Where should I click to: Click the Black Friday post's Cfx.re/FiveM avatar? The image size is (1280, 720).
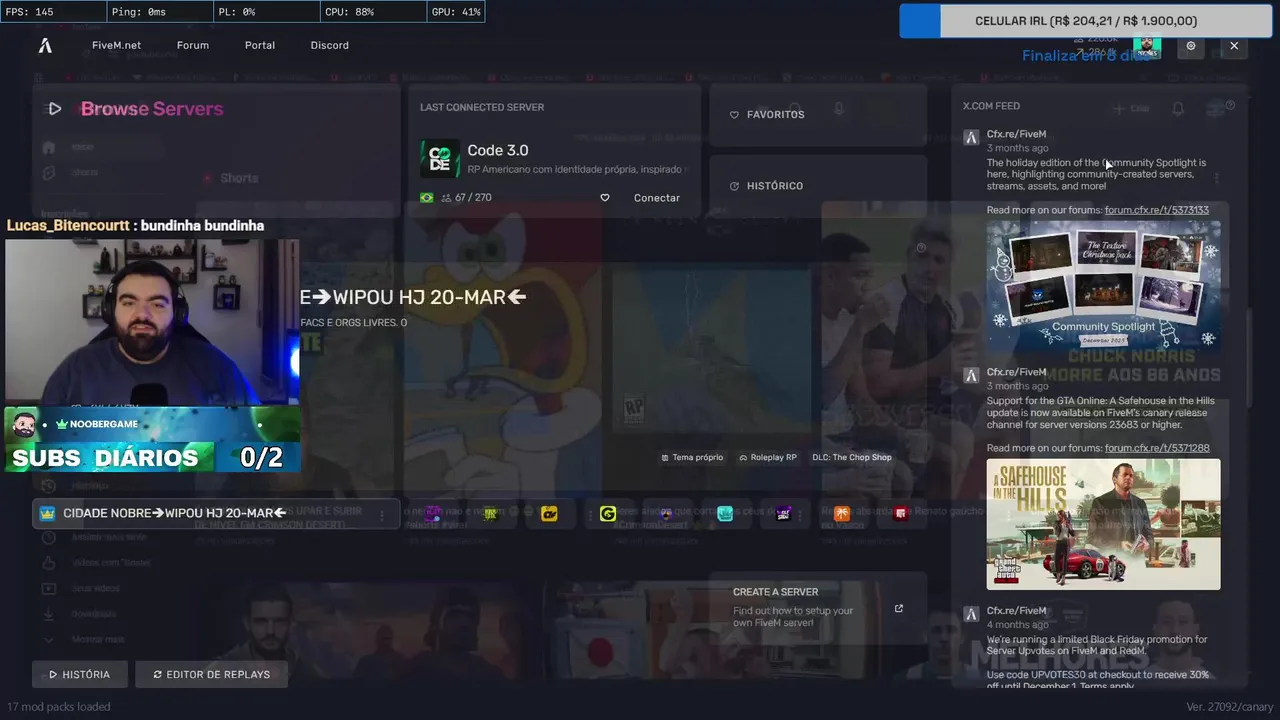[970, 615]
